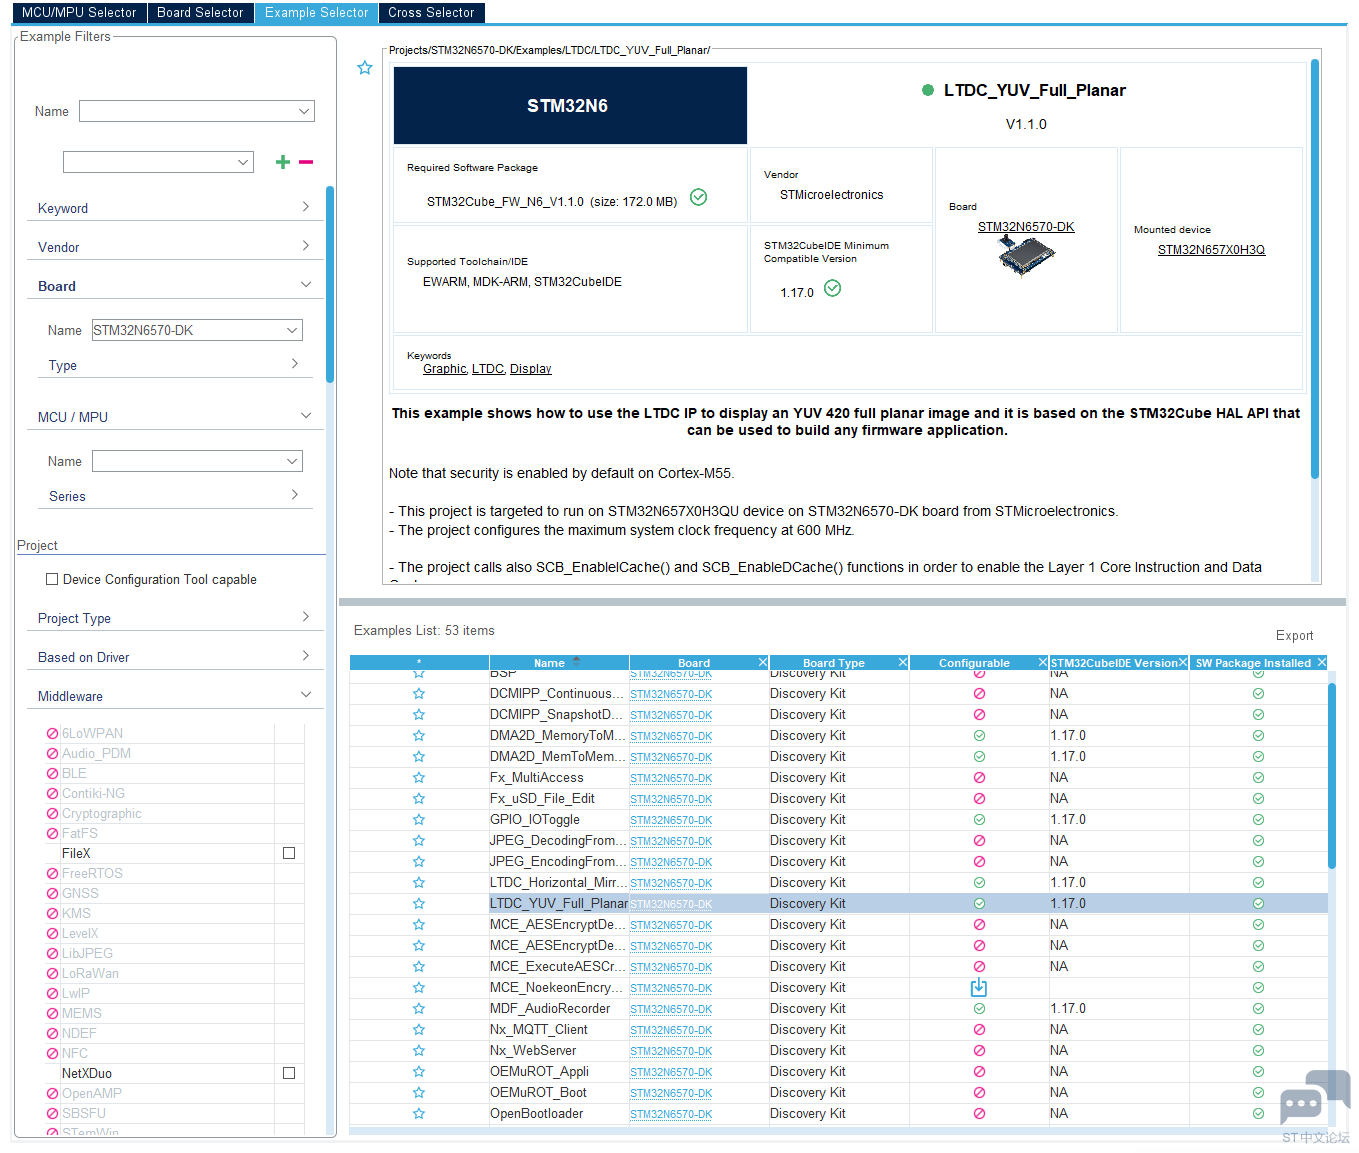Select the MCE_ExecuteAESCr example row name
1359x1153 pixels.
tap(557, 967)
